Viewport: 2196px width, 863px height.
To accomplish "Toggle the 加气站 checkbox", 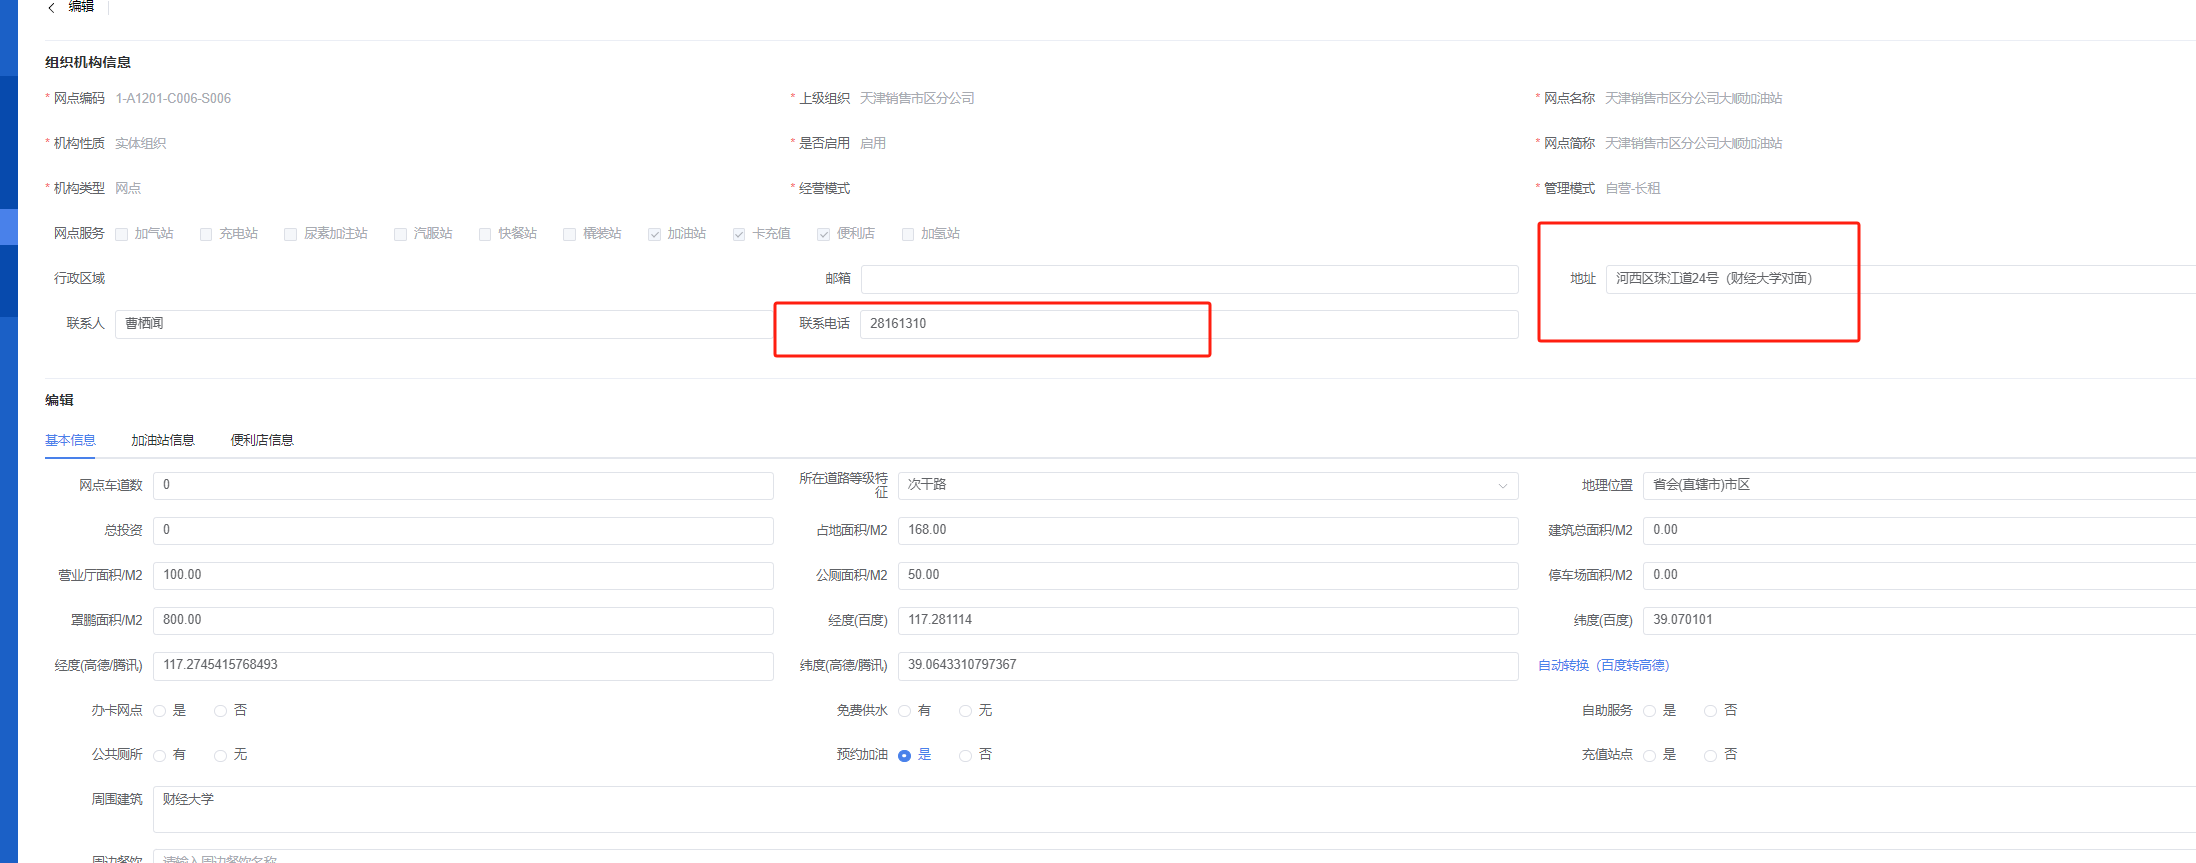I will 122,234.
